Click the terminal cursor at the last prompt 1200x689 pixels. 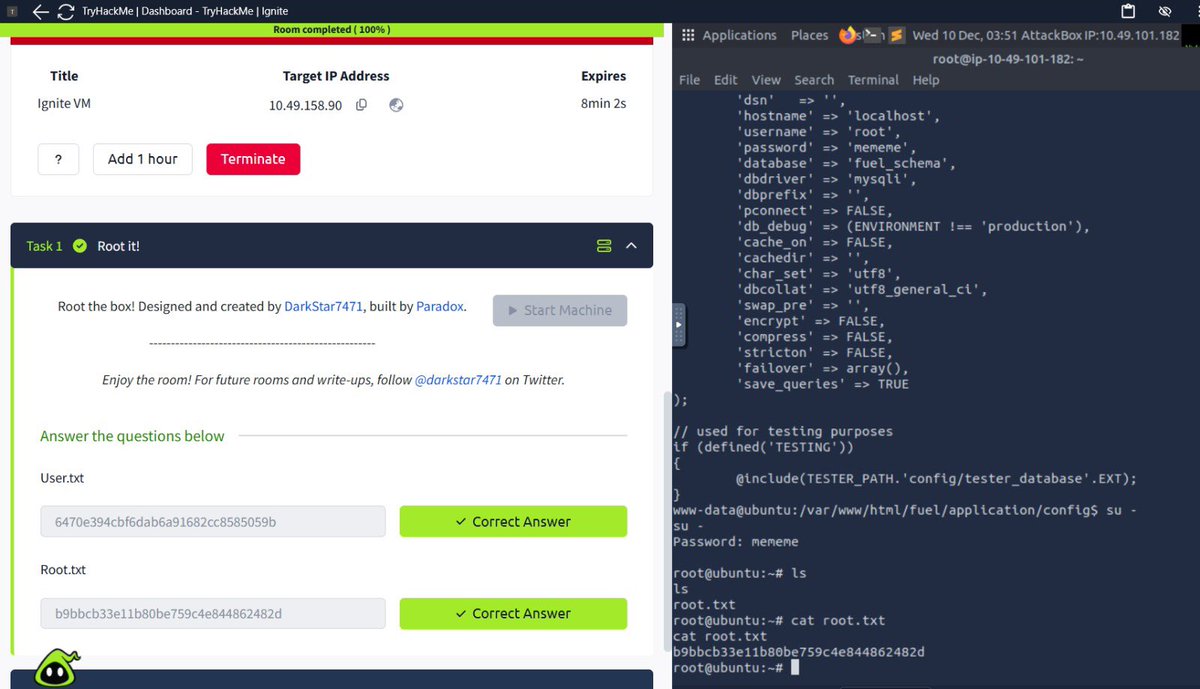[796, 668]
